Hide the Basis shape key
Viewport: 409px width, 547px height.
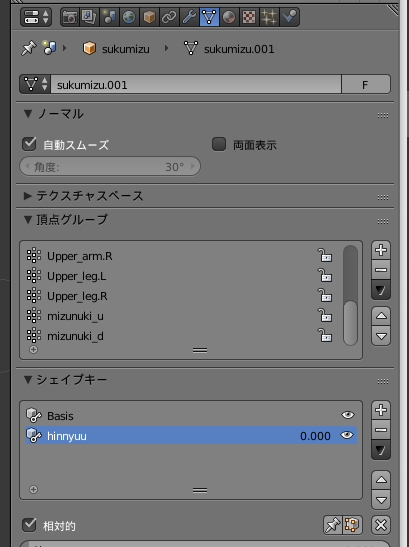coord(348,415)
